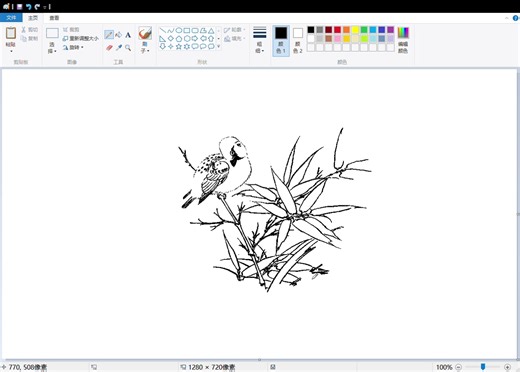Viewport: 520px width, 372px height.
Task: Pick the Six-point star shape
Action: coord(187,46)
